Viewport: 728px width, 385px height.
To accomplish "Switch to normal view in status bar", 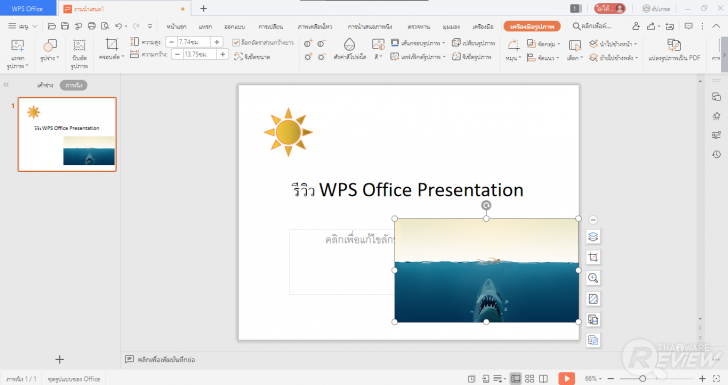I will pos(515,379).
